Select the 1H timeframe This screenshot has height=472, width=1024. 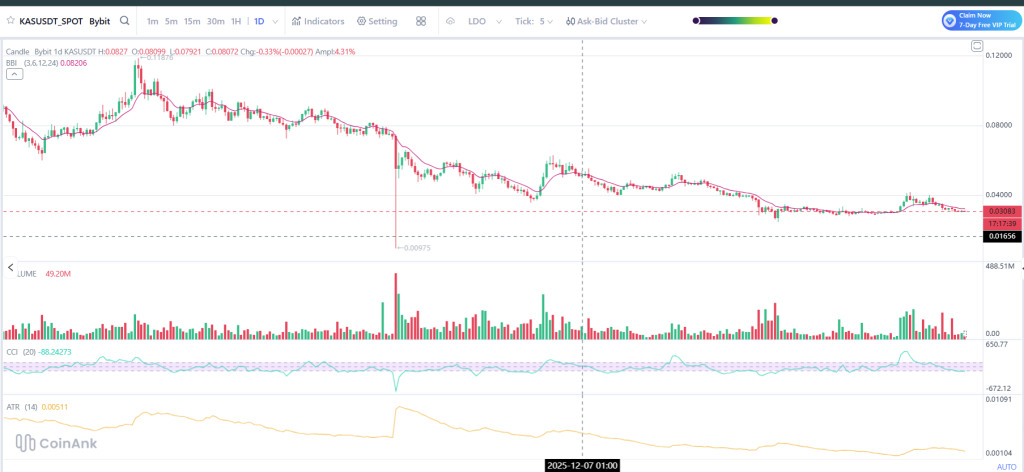[x=236, y=21]
